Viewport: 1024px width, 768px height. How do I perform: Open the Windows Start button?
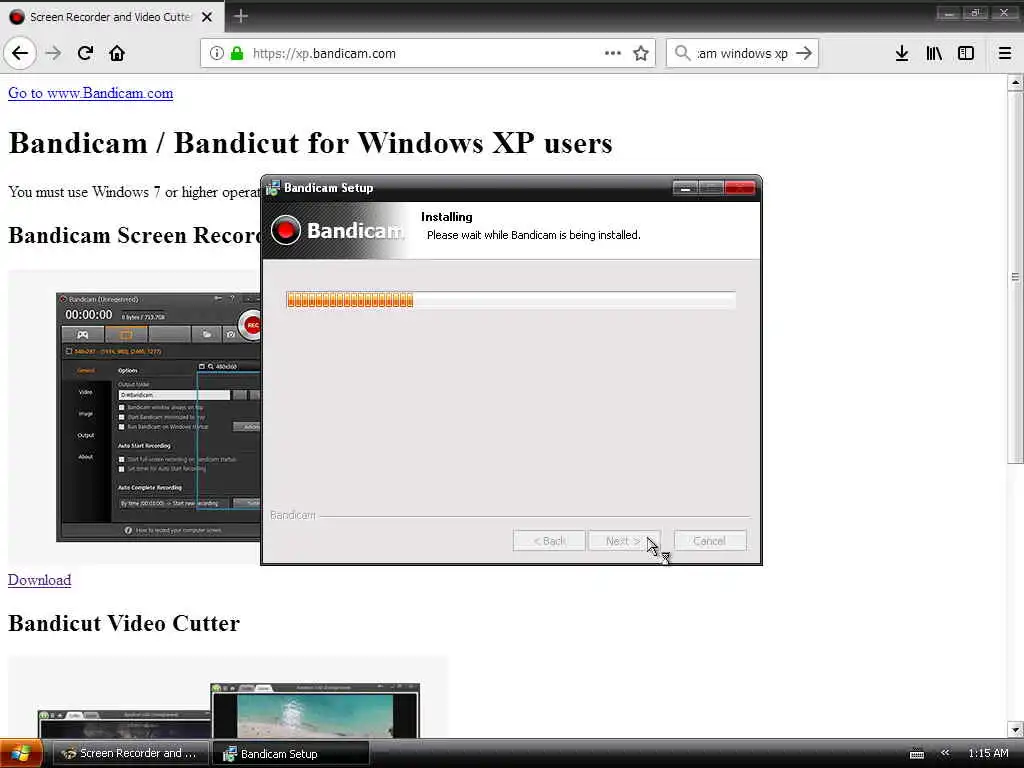pyautogui.click(x=21, y=753)
